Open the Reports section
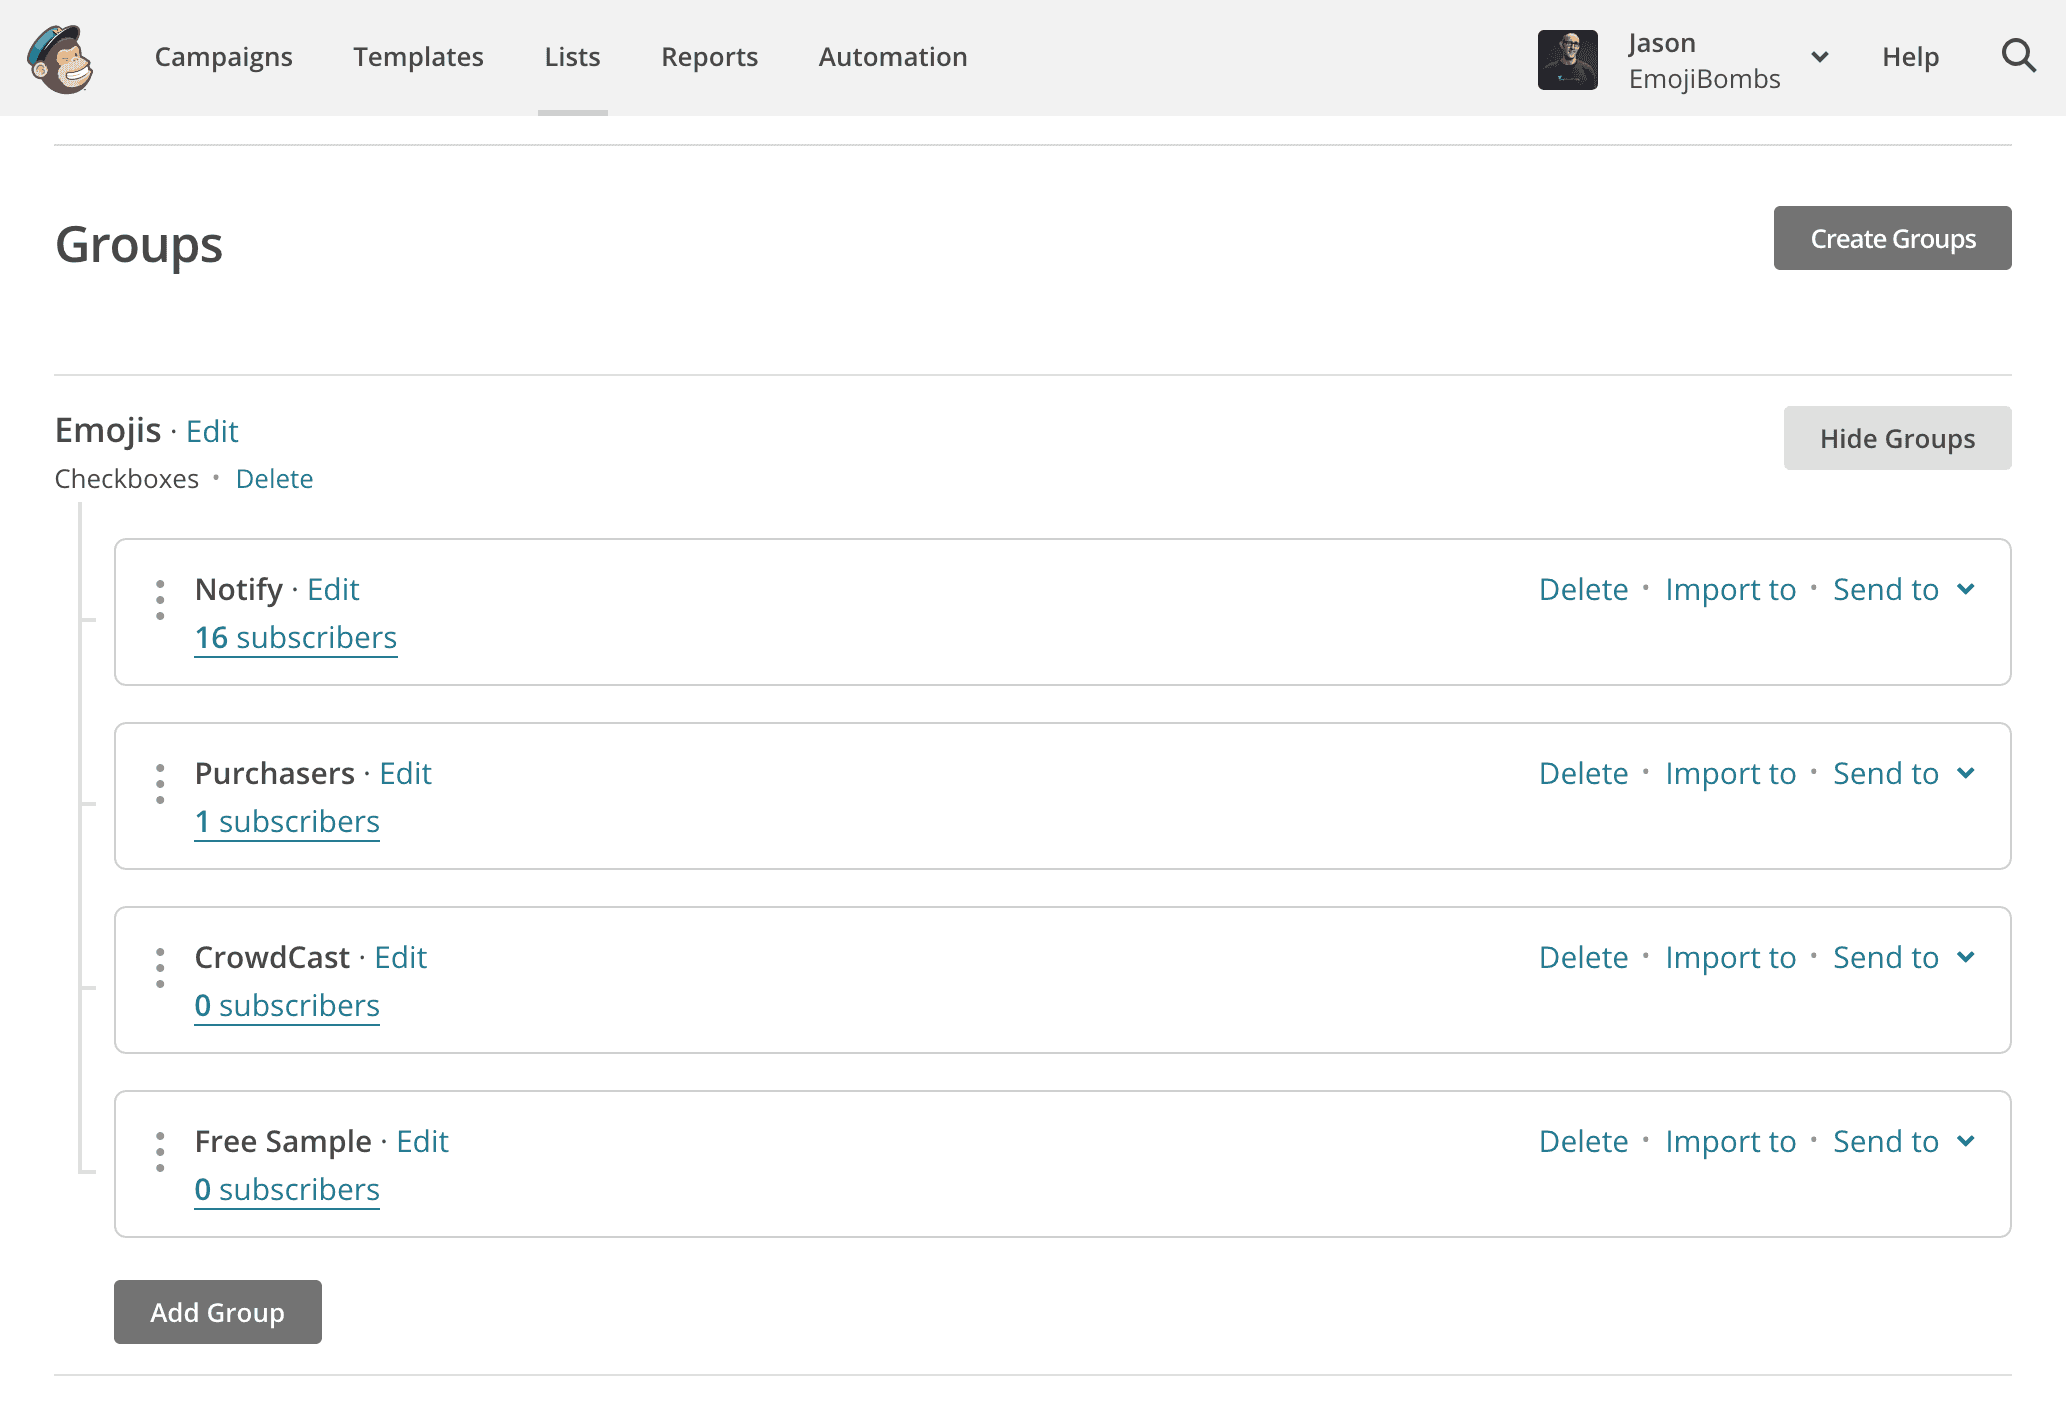This screenshot has width=2066, height=1416. [709, 57]
